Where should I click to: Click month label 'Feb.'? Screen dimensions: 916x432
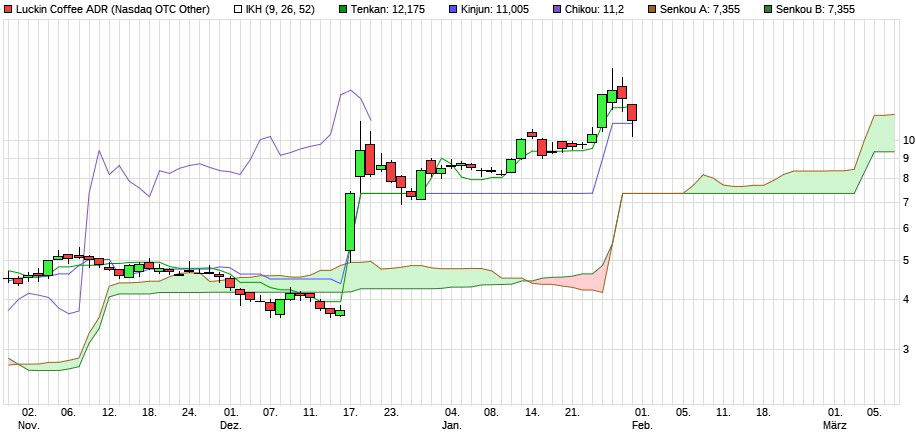pos(643,425)
